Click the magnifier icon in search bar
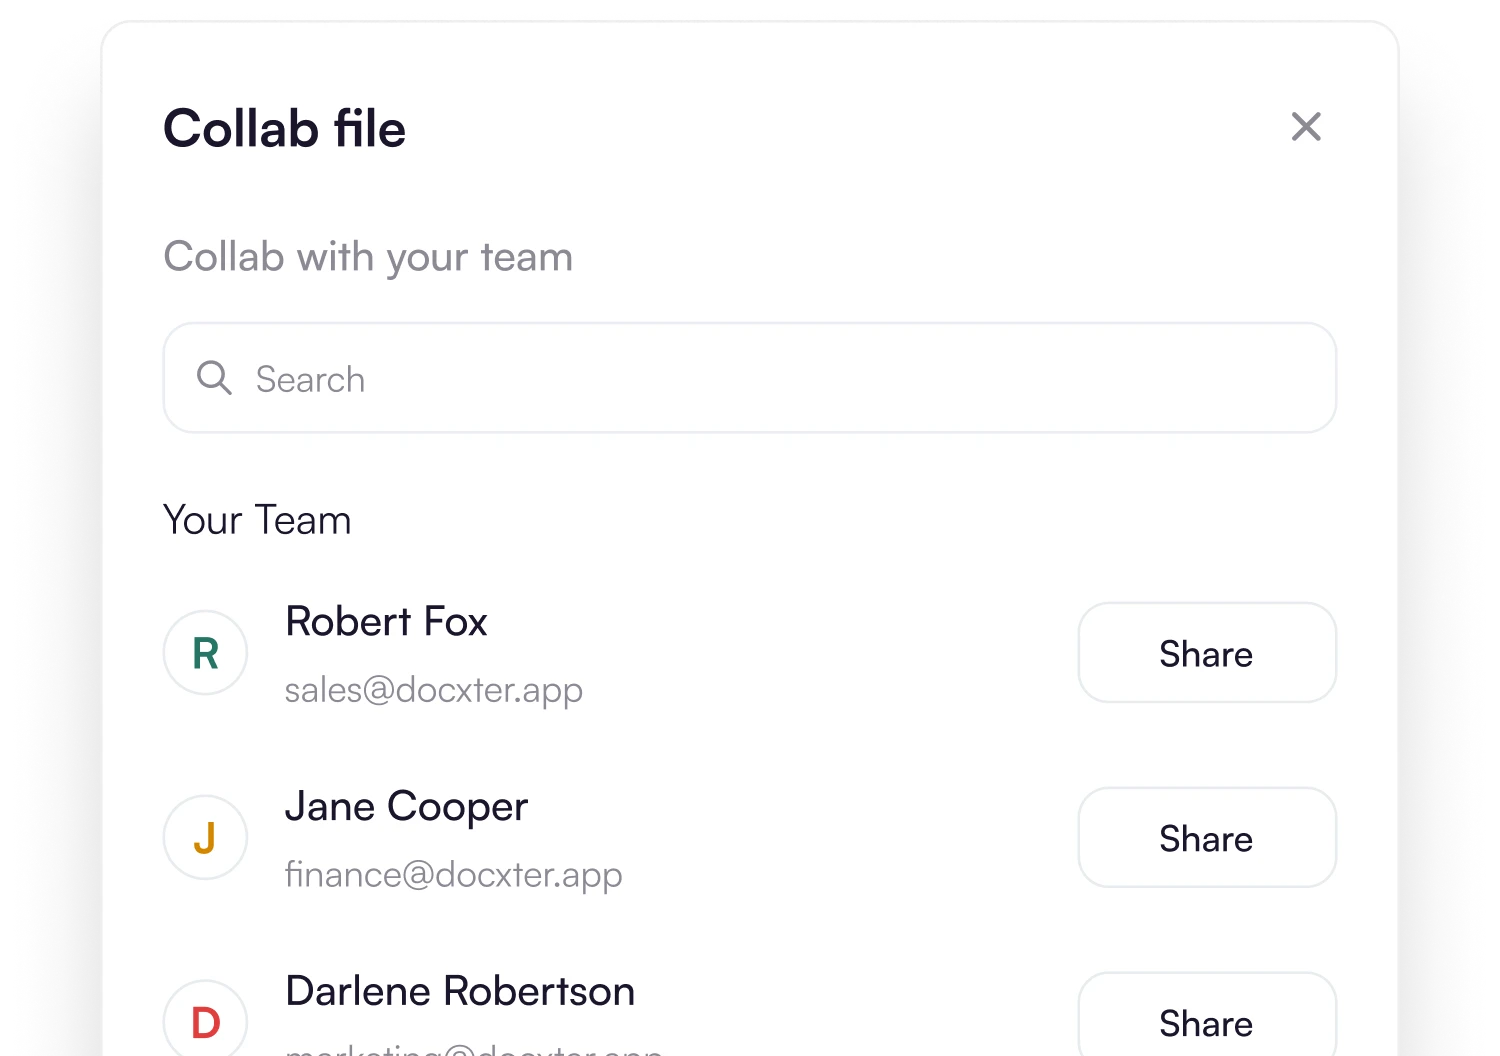Image resolution: width=1500 pixels, height=1056 pixels. tap(214, 378)
